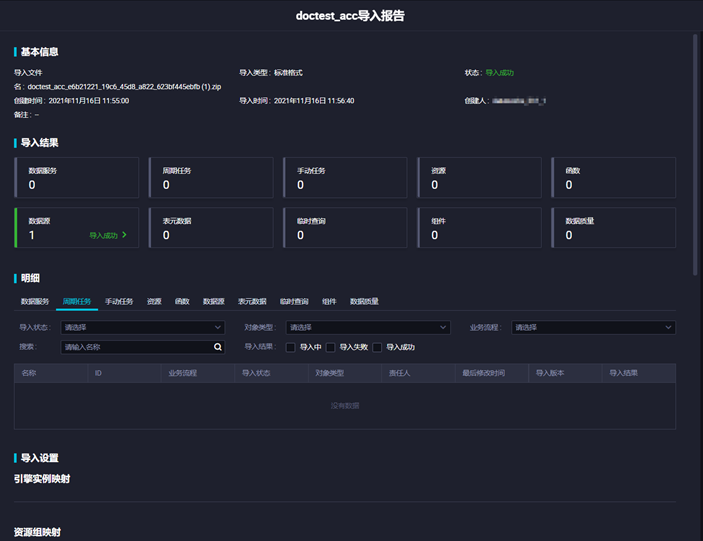Click the imported zip file name
The width and height of the screenshot is (703, 541).
click(x=124, y=87)
